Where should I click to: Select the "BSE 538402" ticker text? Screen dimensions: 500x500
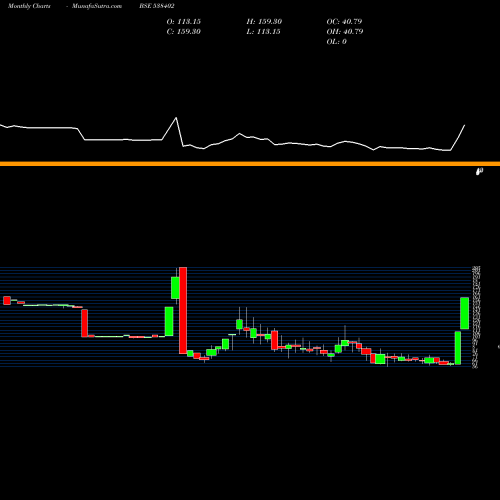(157, 6)
